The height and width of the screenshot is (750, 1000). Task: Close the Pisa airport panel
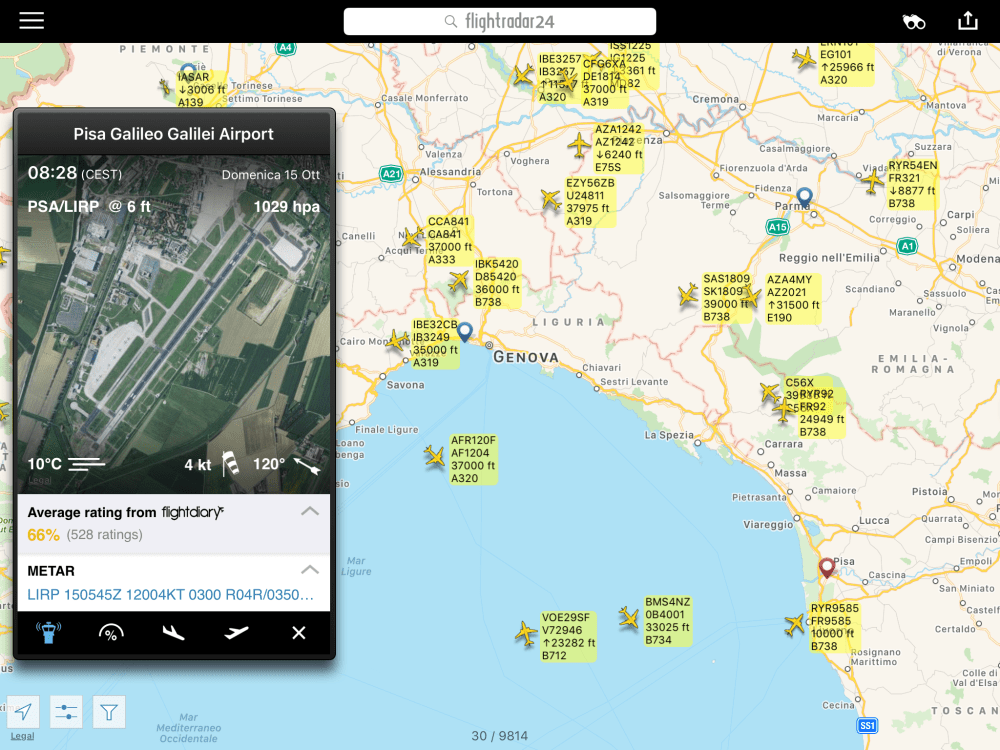pos(298,633)
